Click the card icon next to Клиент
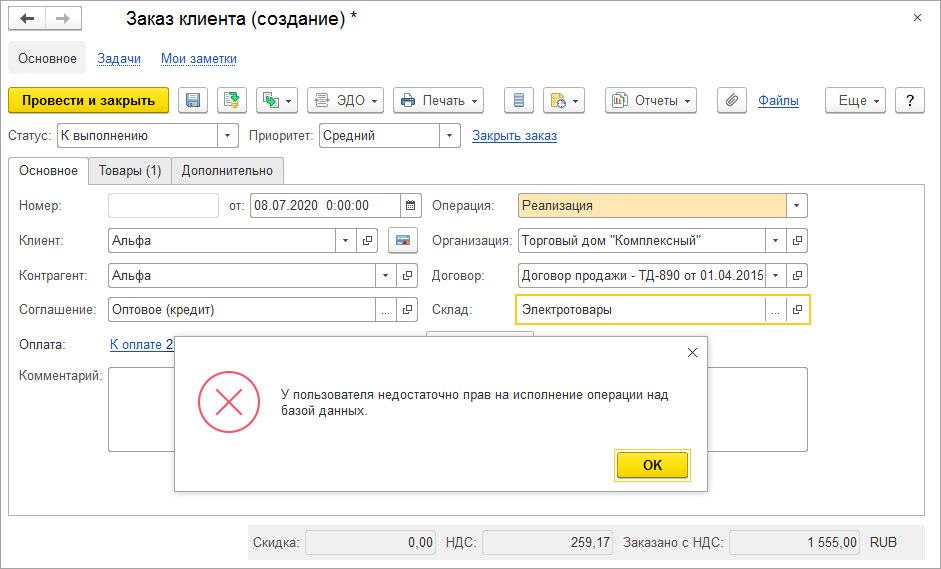Image resolution: width=941 pixels, height=569 pixels. (404, 240)
